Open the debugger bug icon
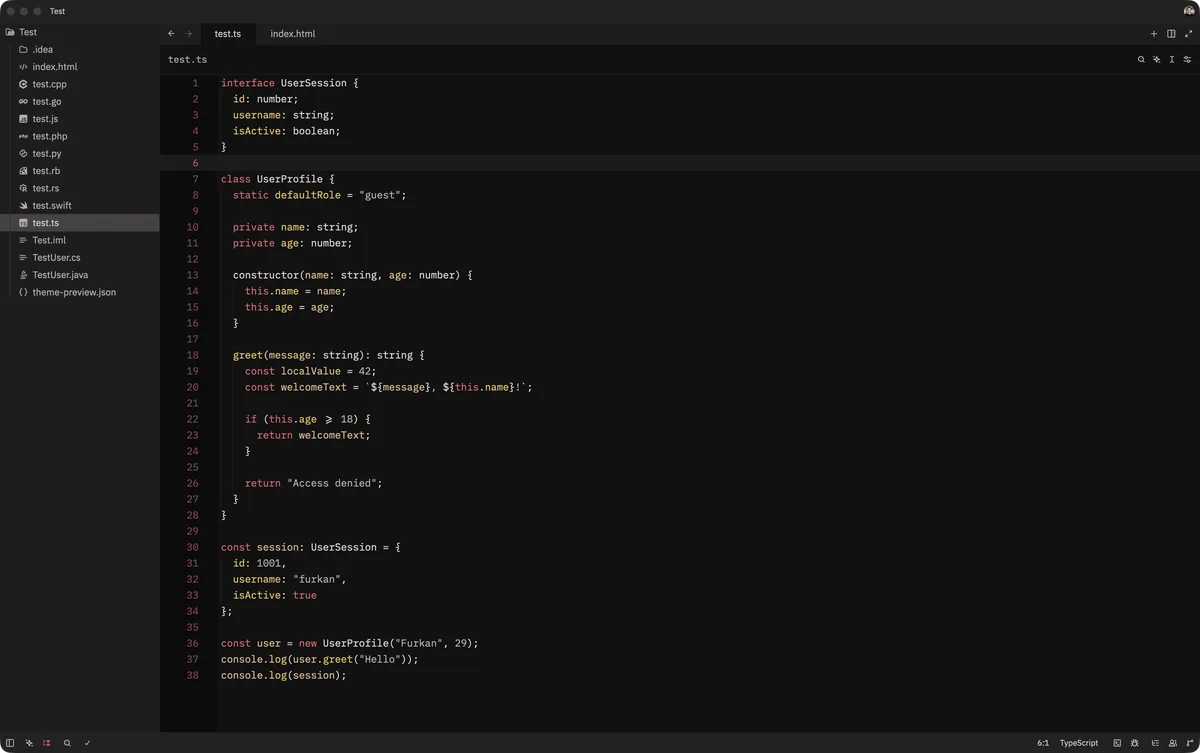Screen dimensions: 1200x753 point(1135,743)
